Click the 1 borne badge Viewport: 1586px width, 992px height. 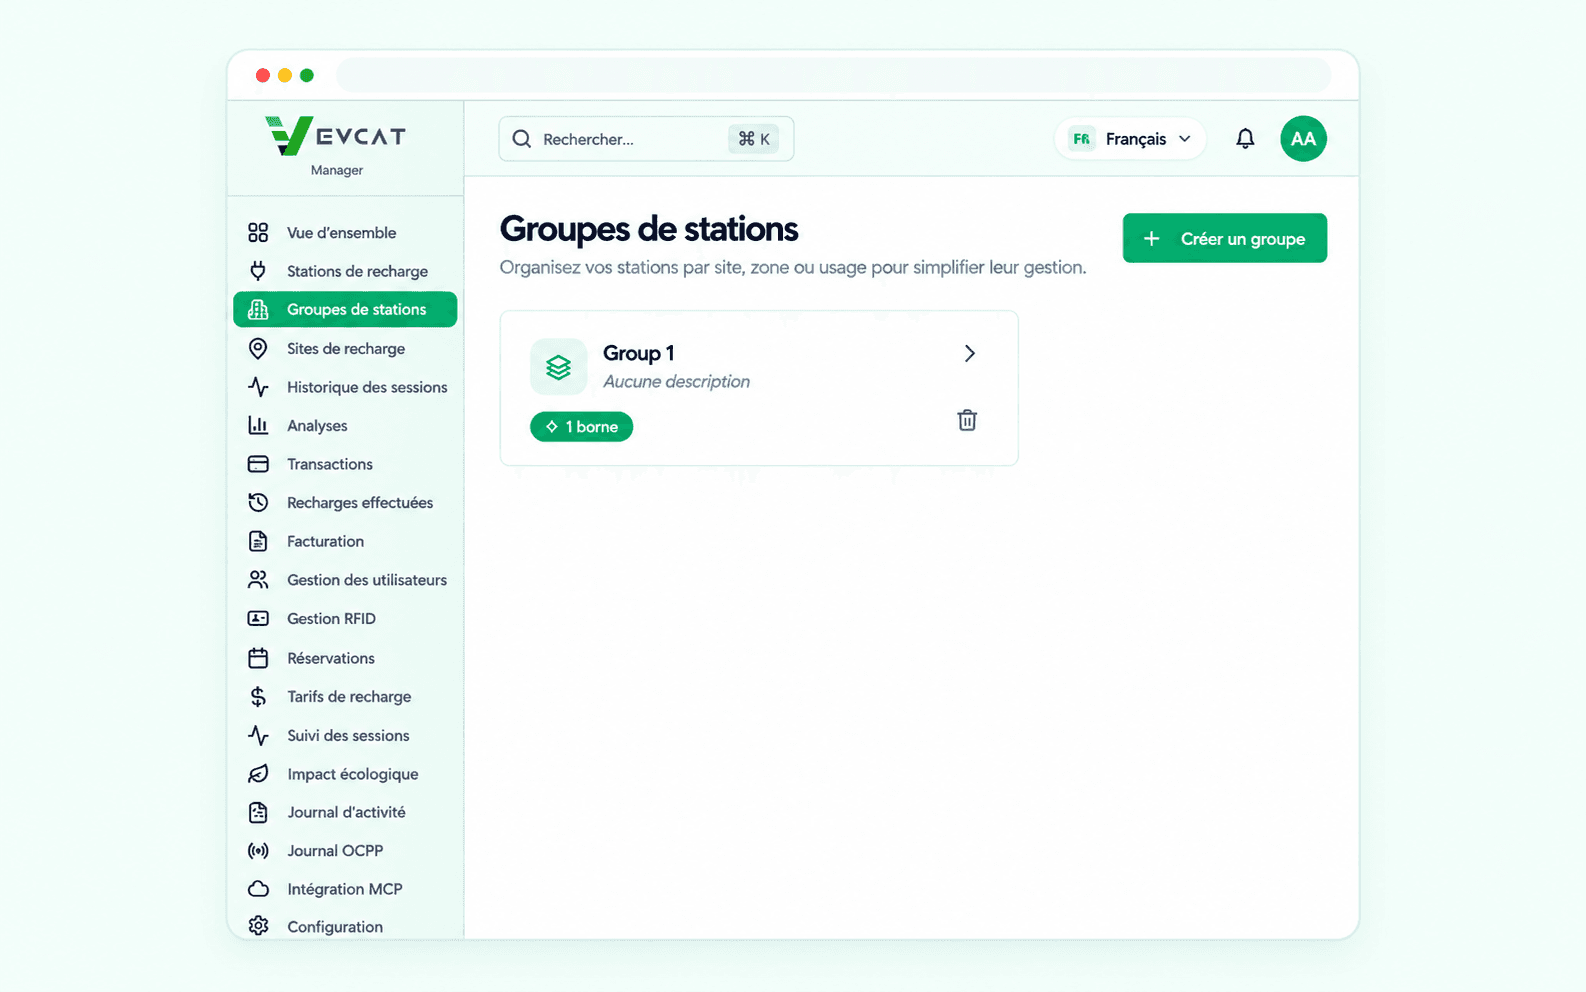(581, 427)
